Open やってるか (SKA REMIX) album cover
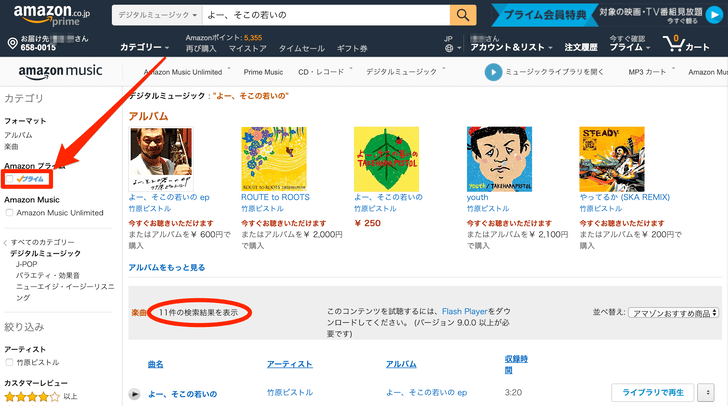 pyautogui.click(x=612, y=159)
